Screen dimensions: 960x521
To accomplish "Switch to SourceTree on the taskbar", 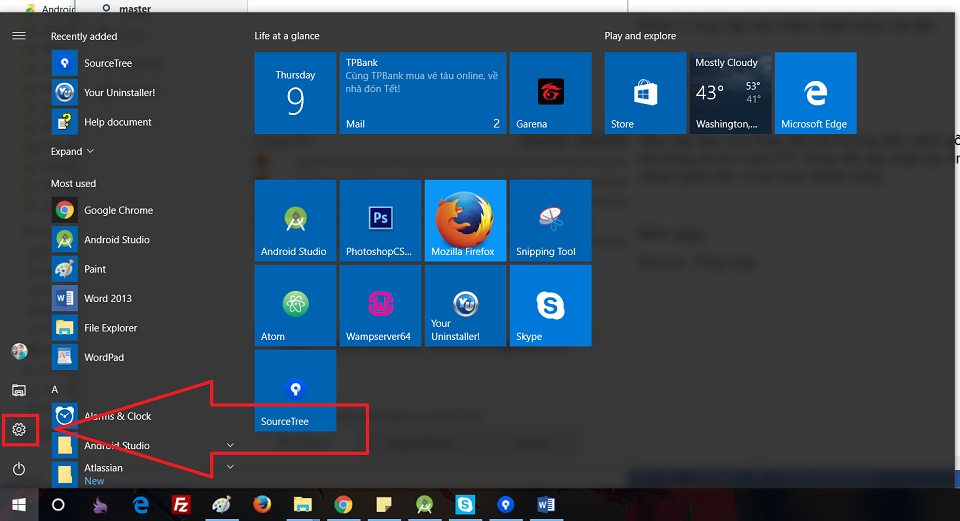I will [505, 504].
